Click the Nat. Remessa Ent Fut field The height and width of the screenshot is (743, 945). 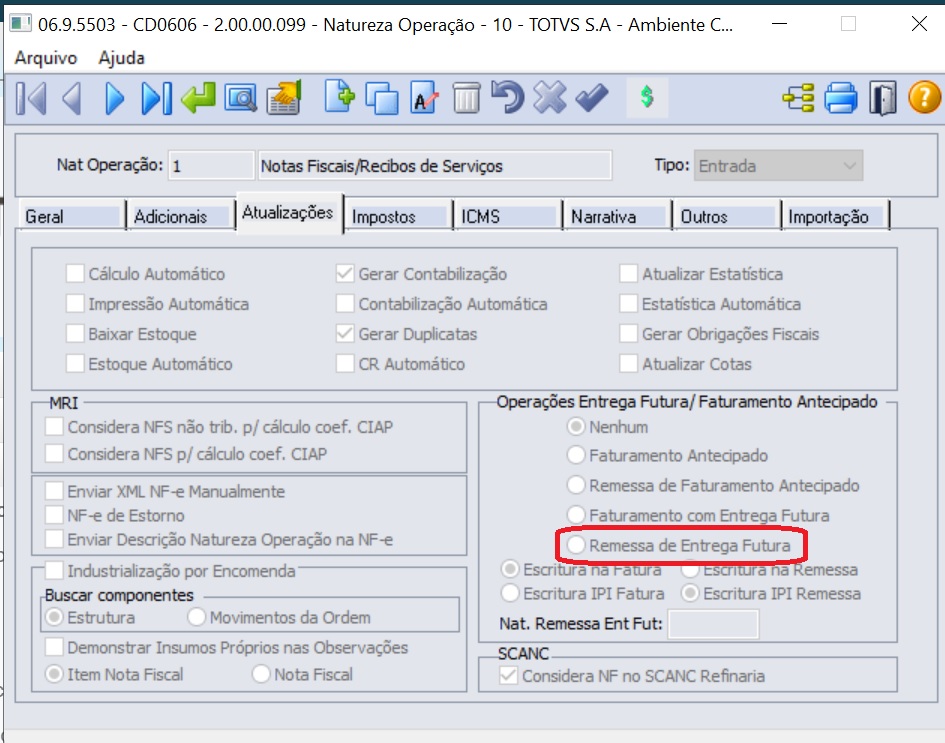pos(713,625)
